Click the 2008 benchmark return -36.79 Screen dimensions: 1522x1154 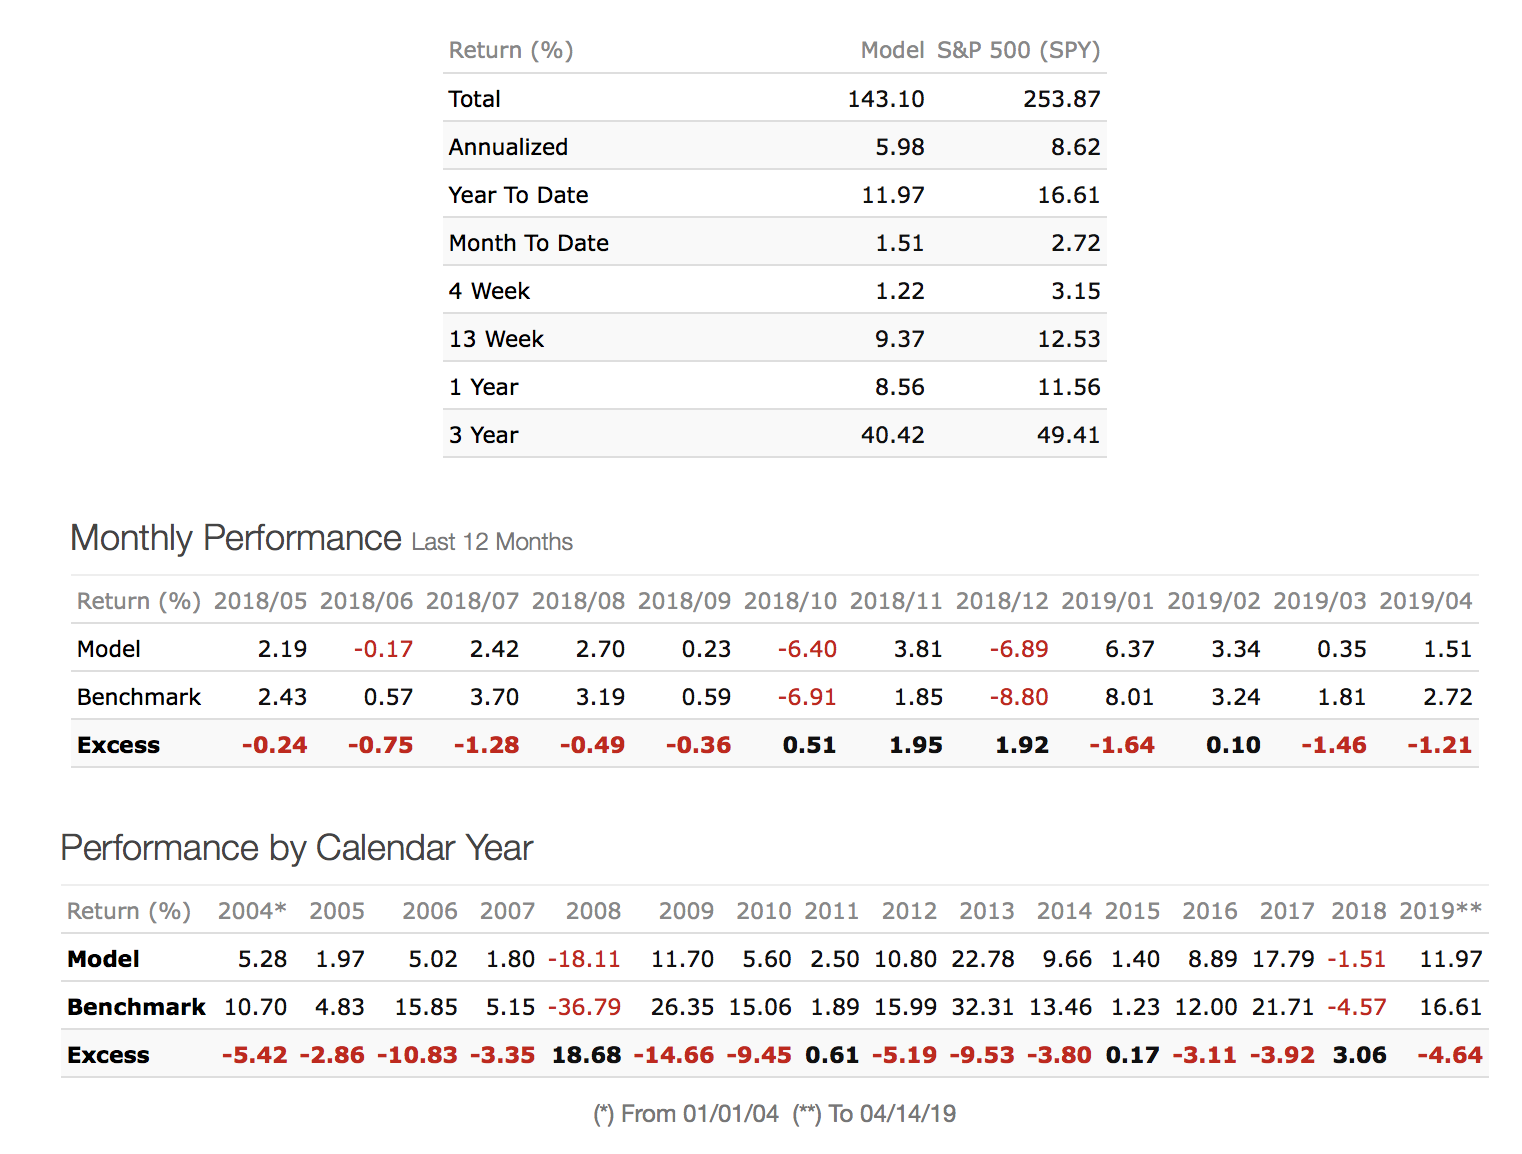pos(584,1007)
